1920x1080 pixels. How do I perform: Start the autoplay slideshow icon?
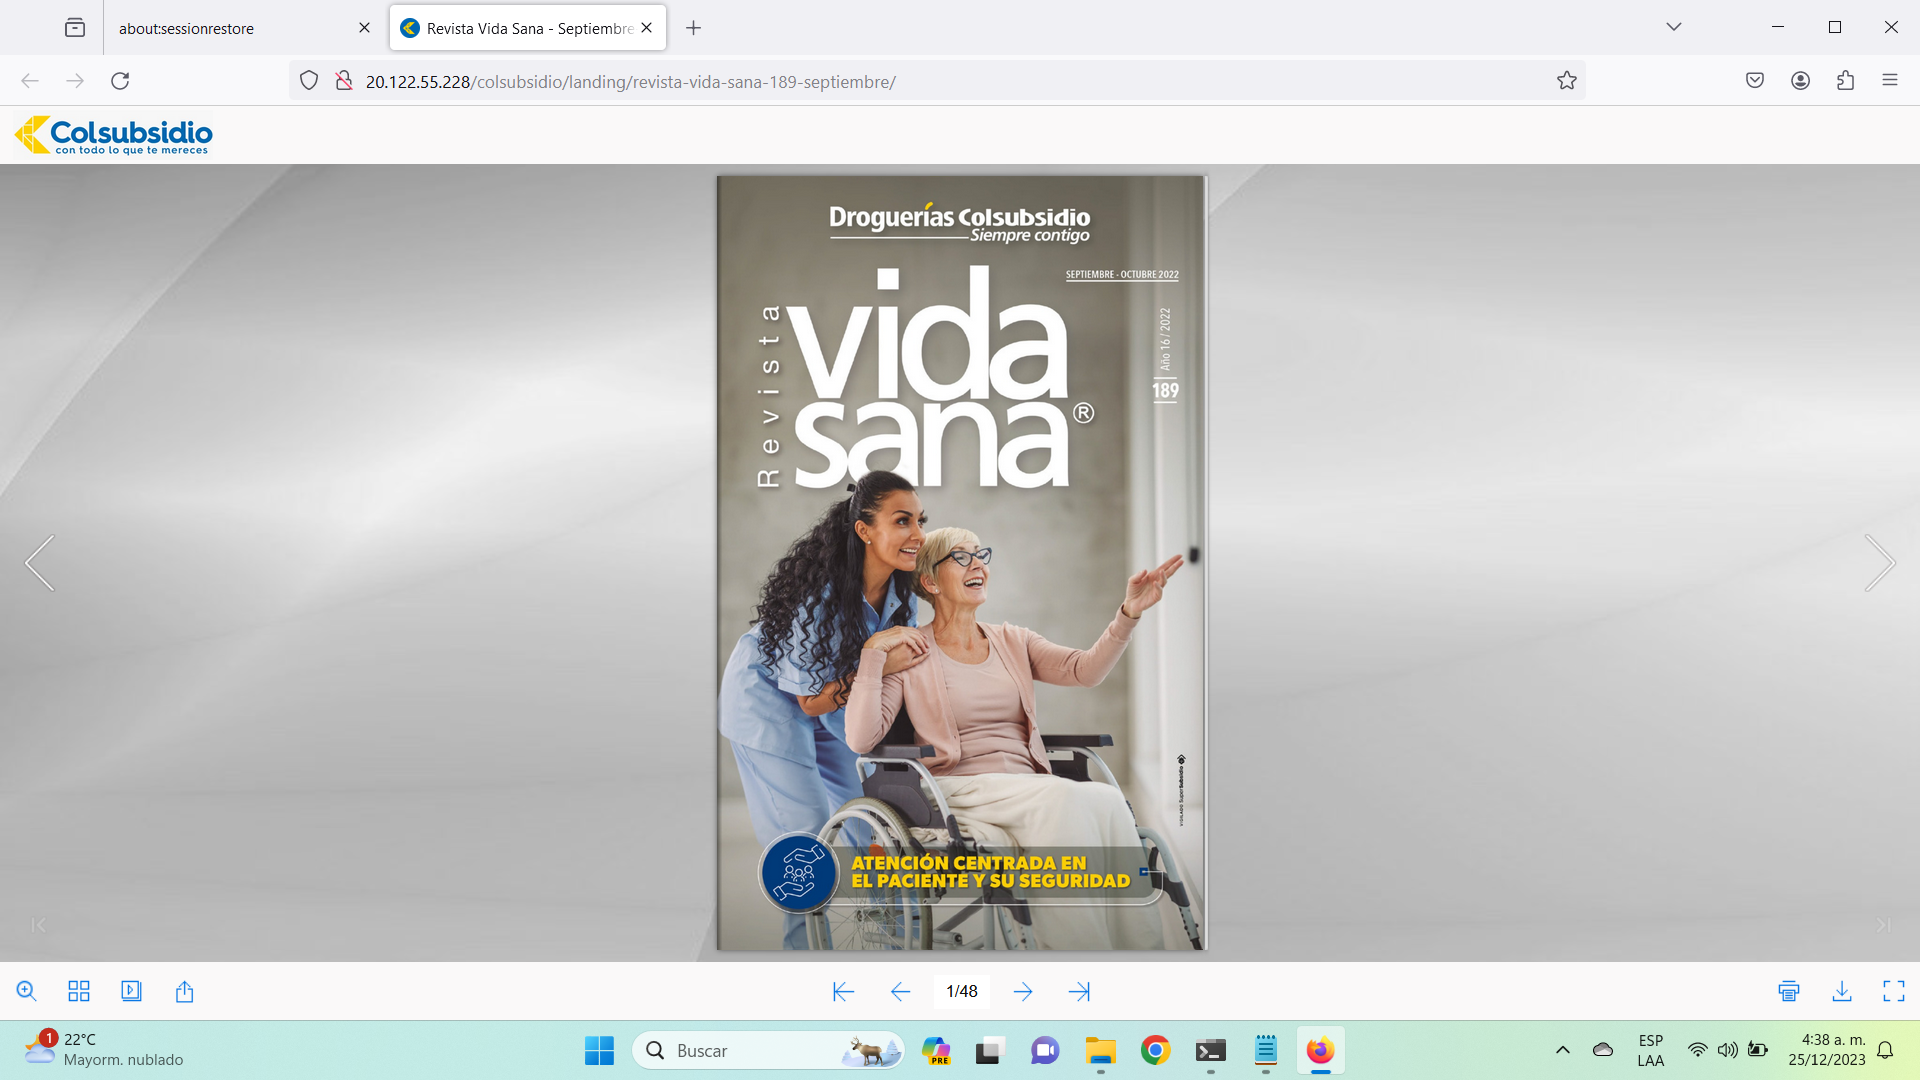pyautogui.click(x=131, y=991)
